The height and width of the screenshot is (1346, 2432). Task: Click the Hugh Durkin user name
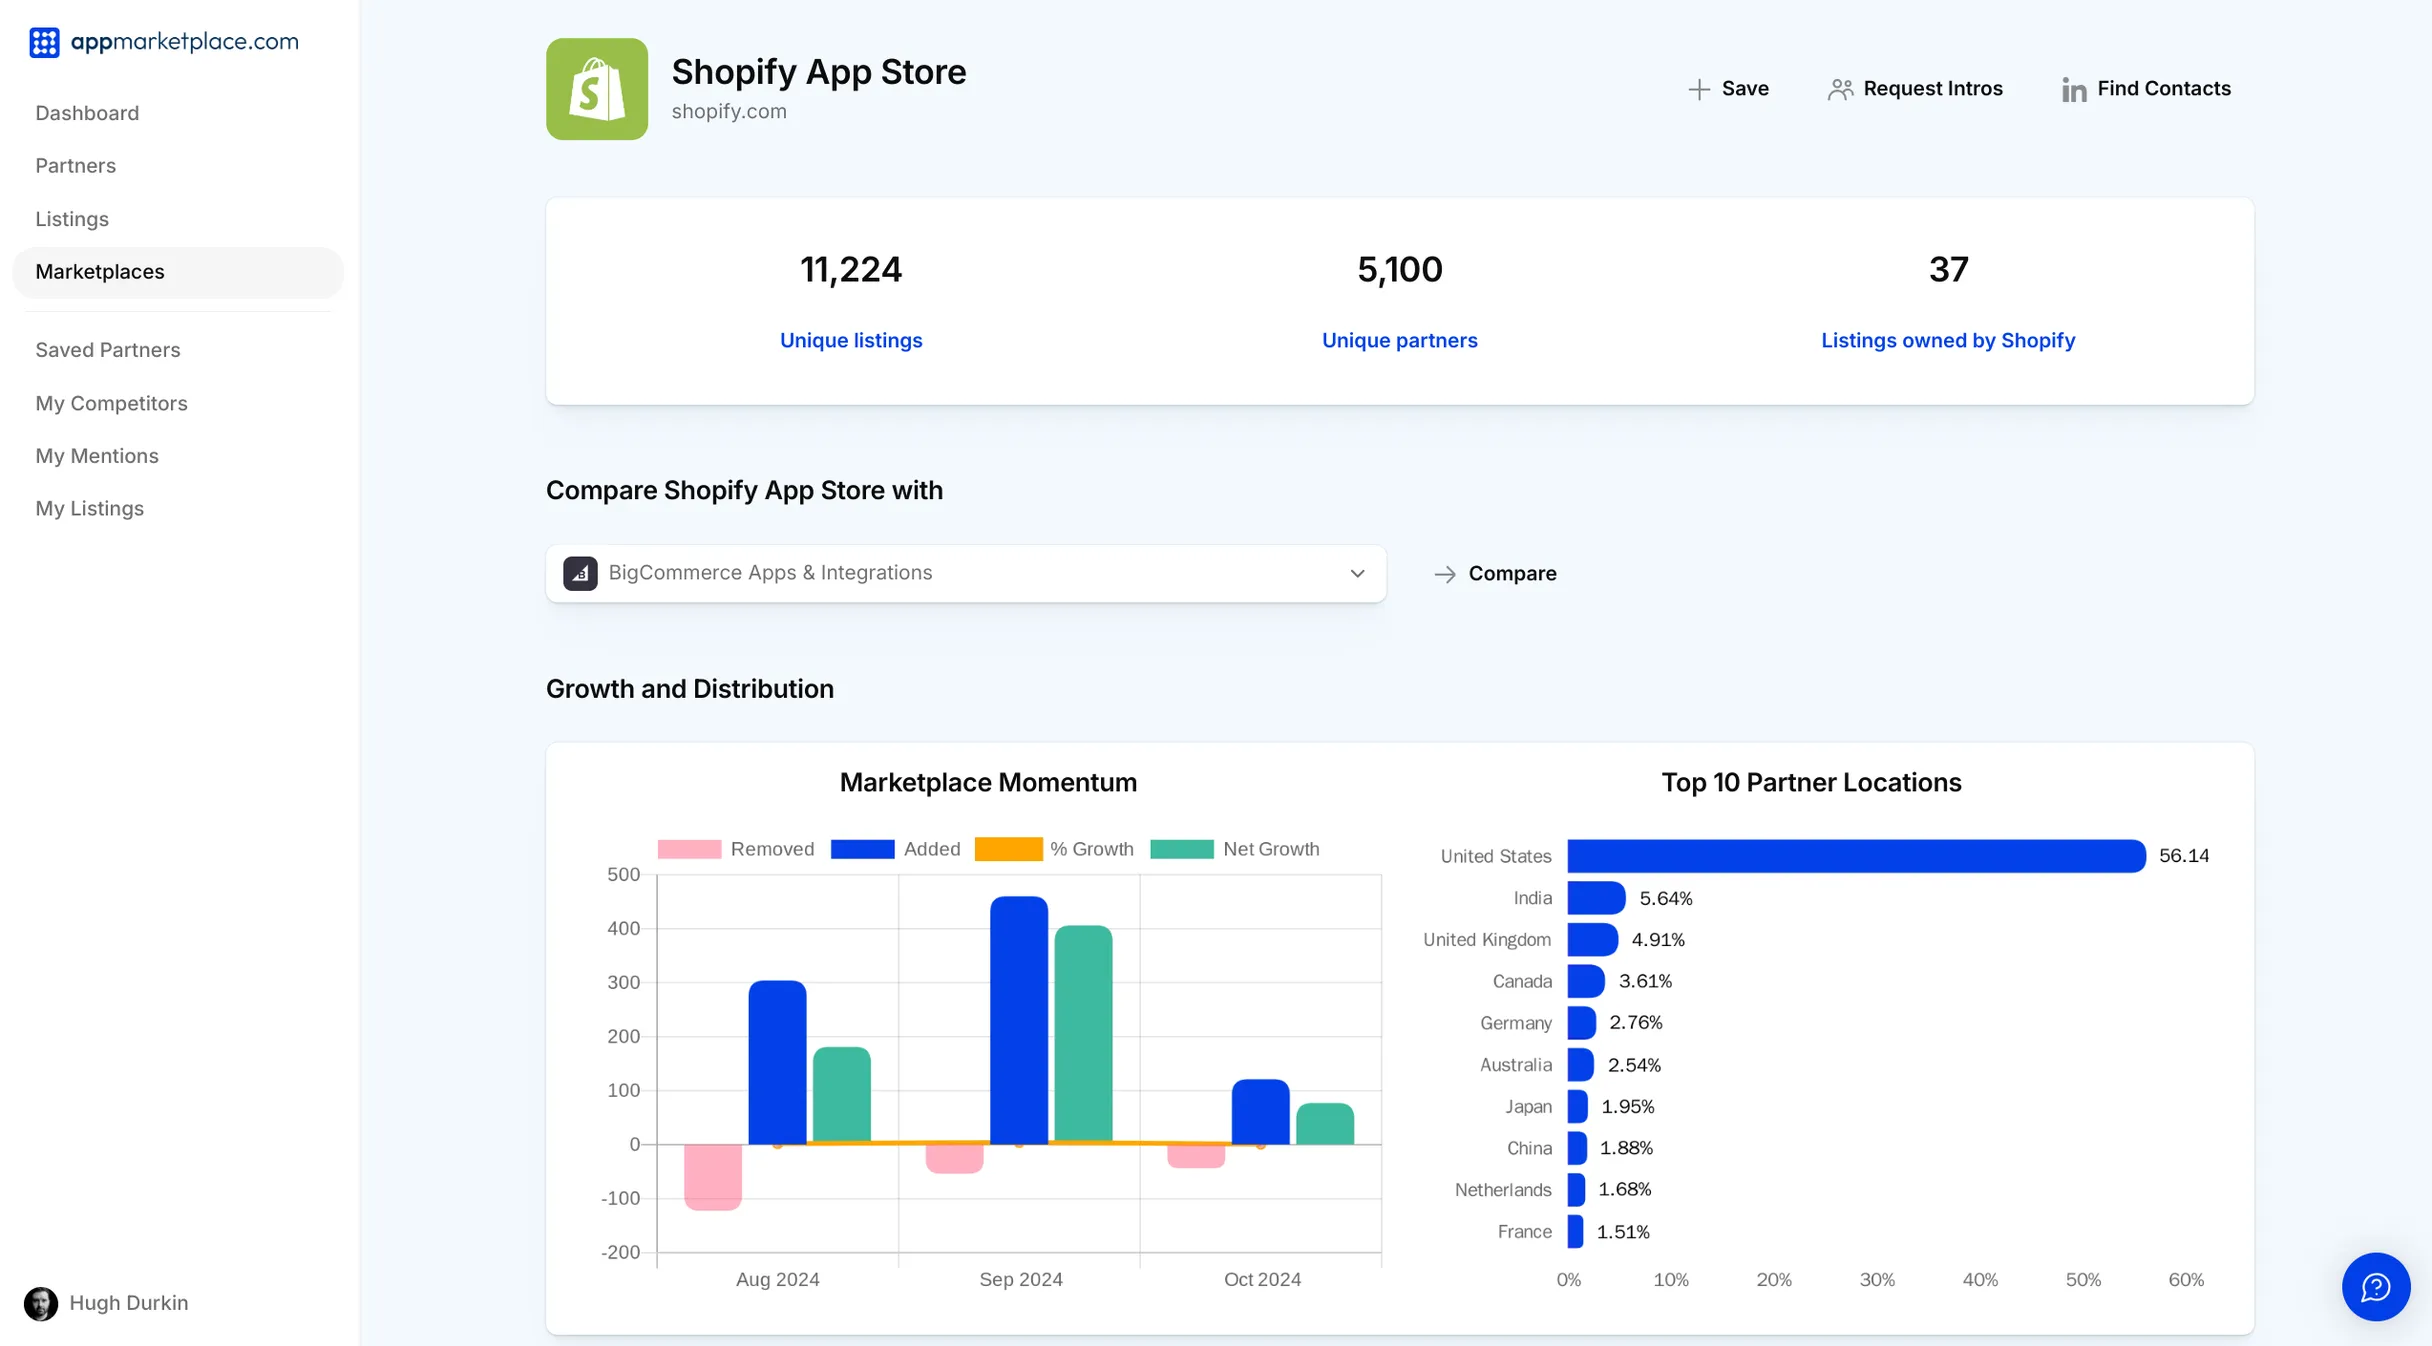click(x=129, y=1303)
